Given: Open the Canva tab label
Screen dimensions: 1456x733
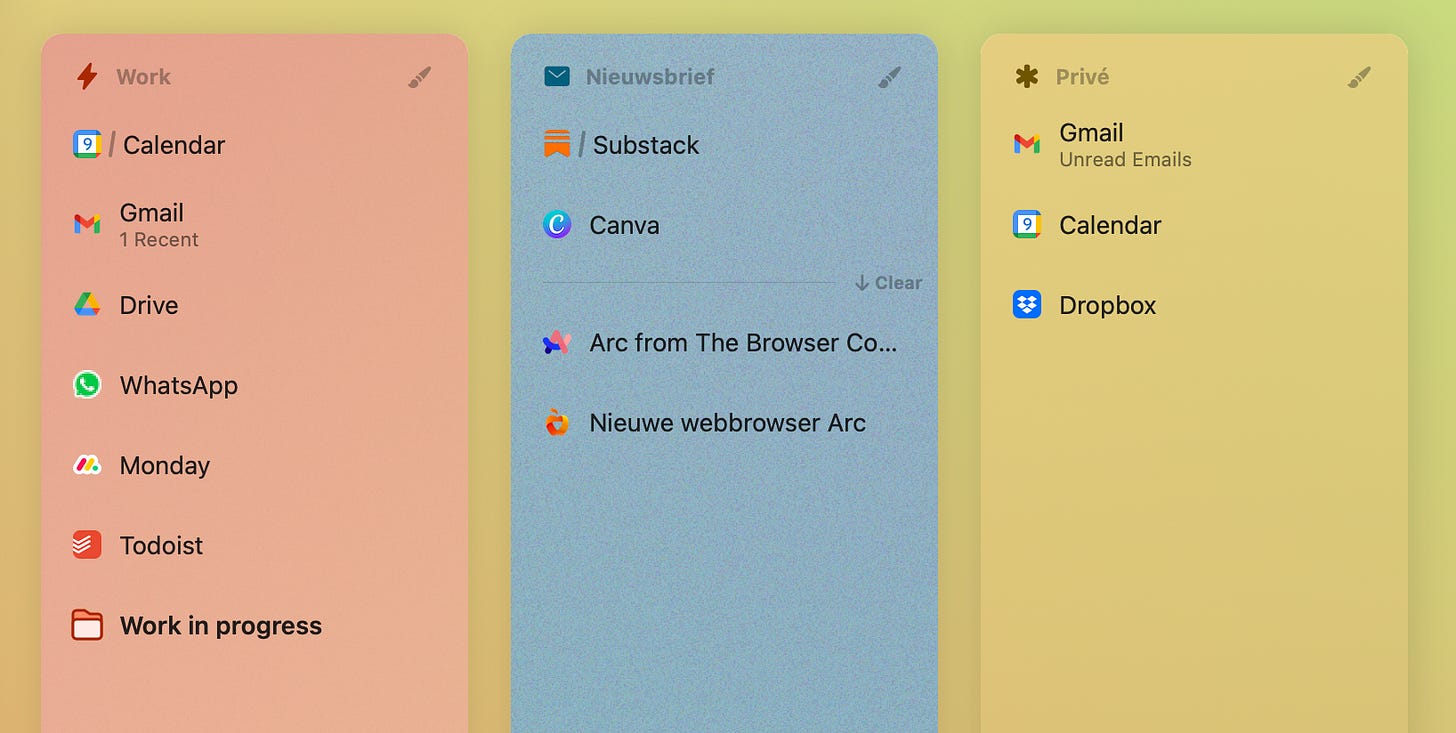Looking at the screenshot, I should [624, 225].
